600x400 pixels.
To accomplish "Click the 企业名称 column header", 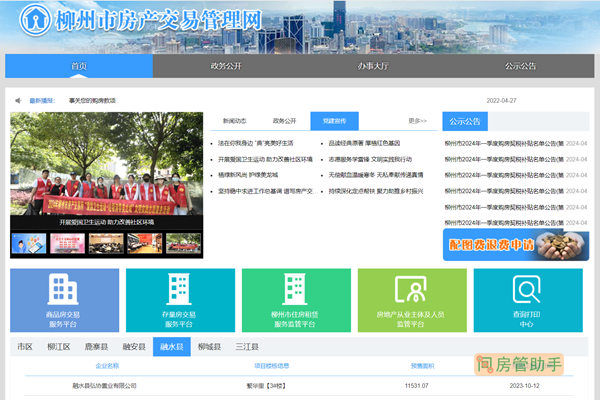I will click(x=107, y=366).
